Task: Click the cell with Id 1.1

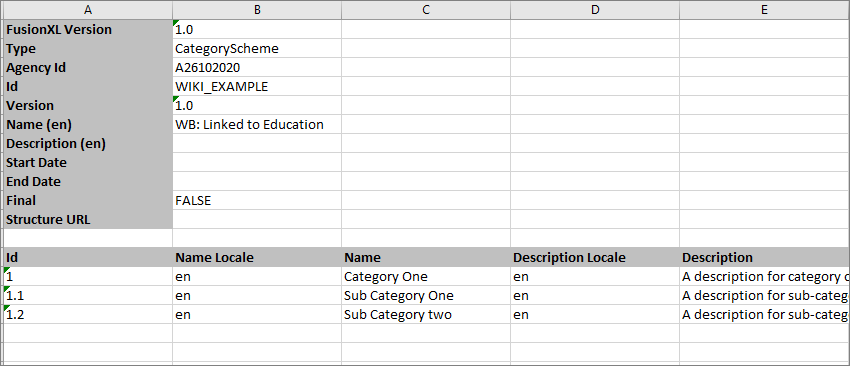Action: pos(88,296)
